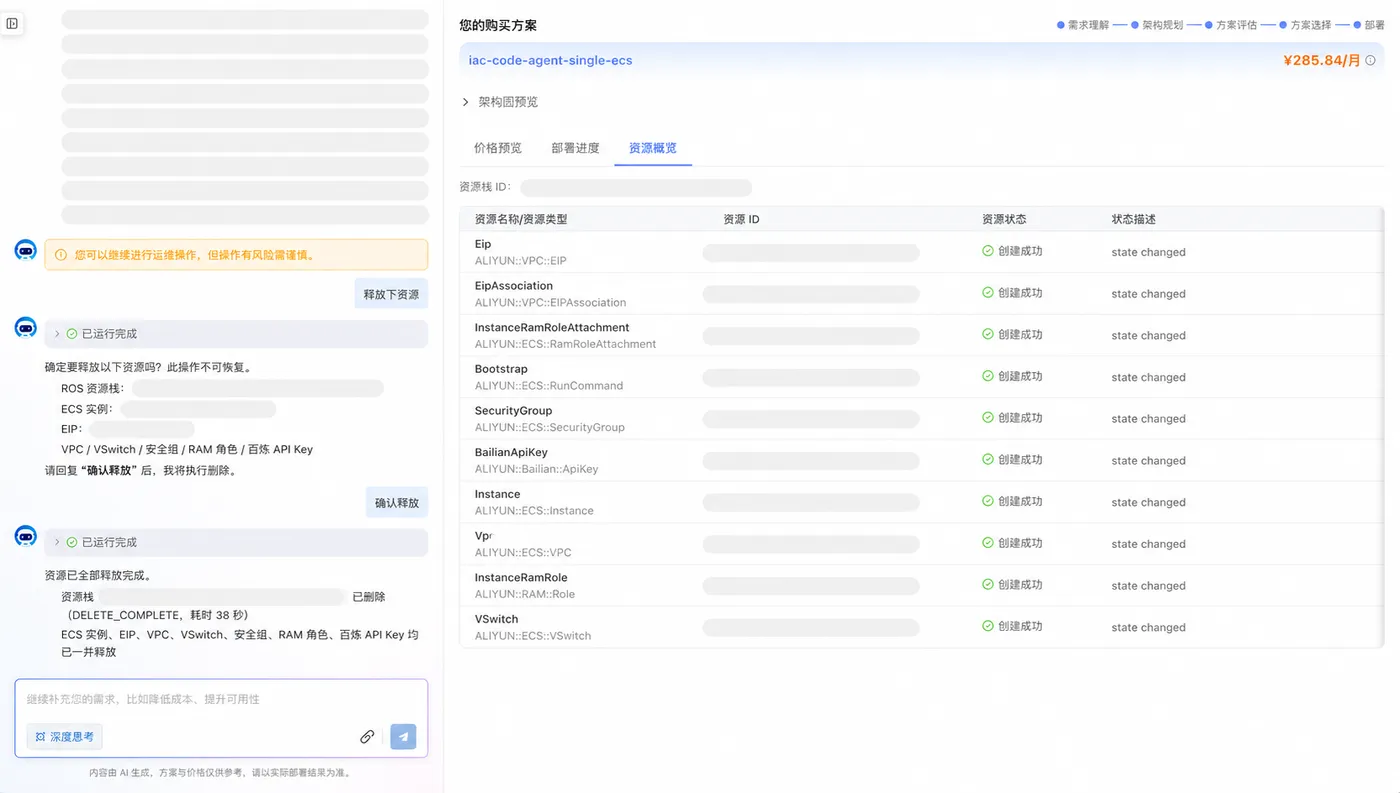Click ALIYUN::ECS::VPC type text
Image resolution: width=1400 pixels, height=793 pixels.
[x=523, y=553]
